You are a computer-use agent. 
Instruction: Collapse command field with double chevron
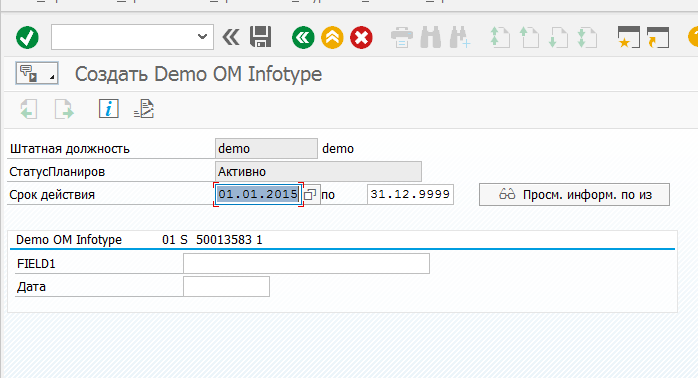(231, 37)
